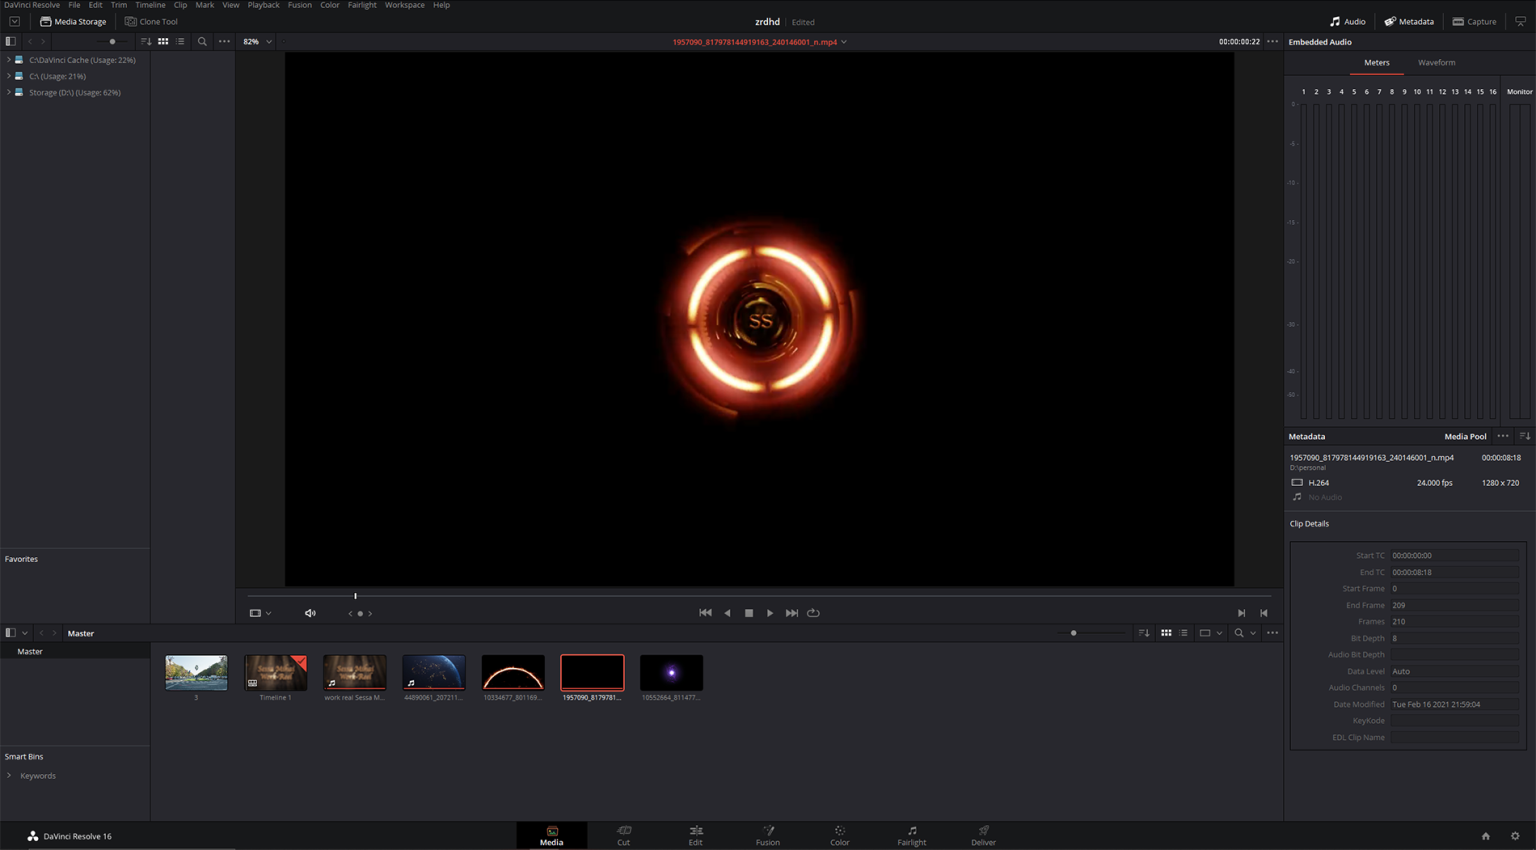Switch to the Waveform tab
Screen dimensions: 1536x850
pos(1436,62)
